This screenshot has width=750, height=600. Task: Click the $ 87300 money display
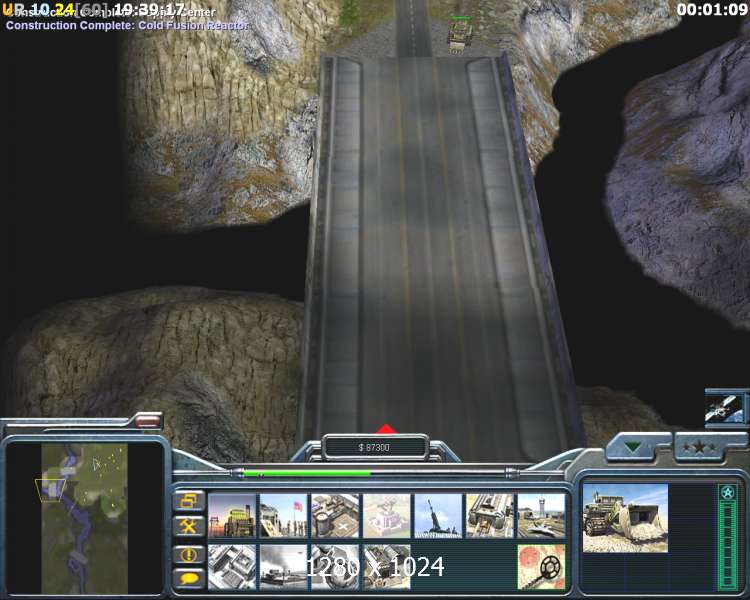coord(374,447)
